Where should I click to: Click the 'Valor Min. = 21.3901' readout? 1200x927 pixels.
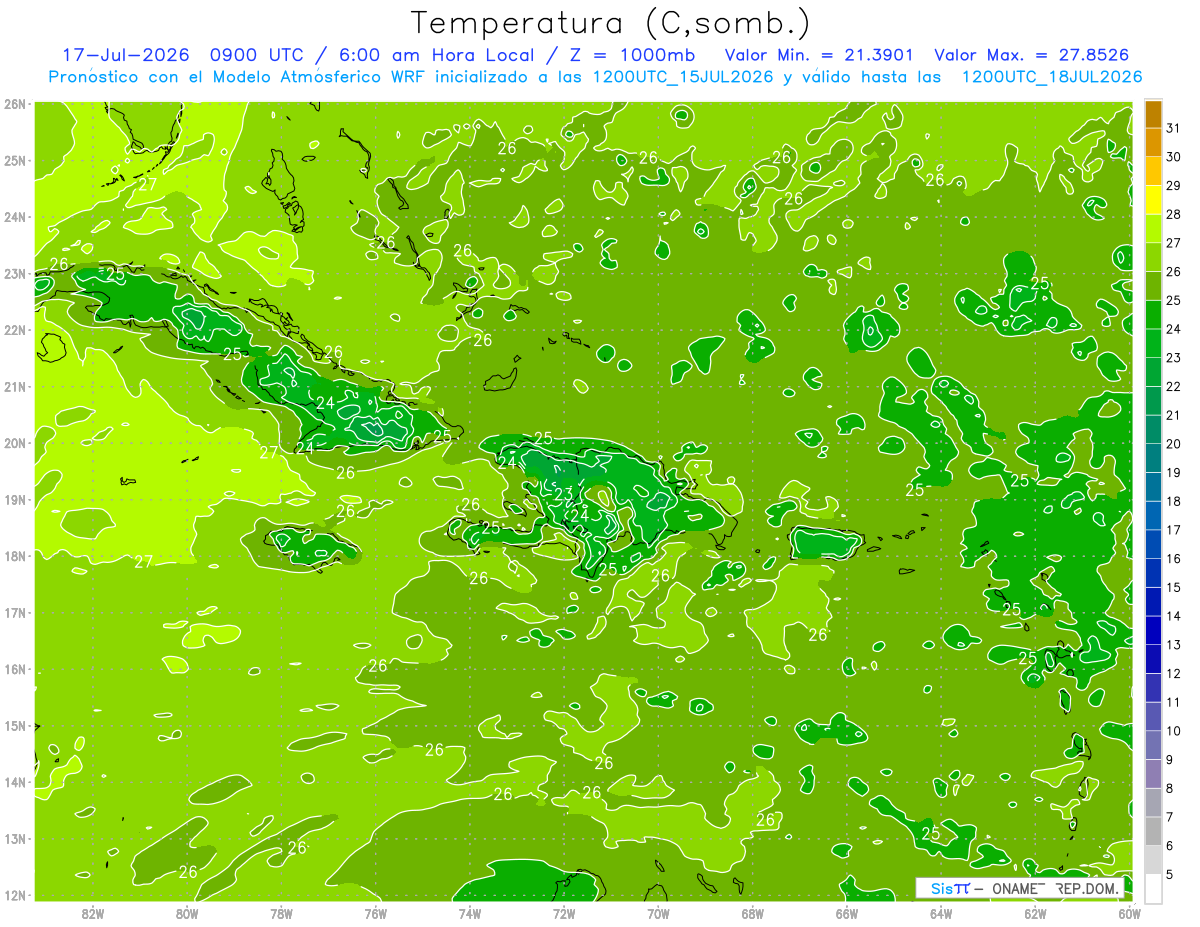click(x=818, y=55)
